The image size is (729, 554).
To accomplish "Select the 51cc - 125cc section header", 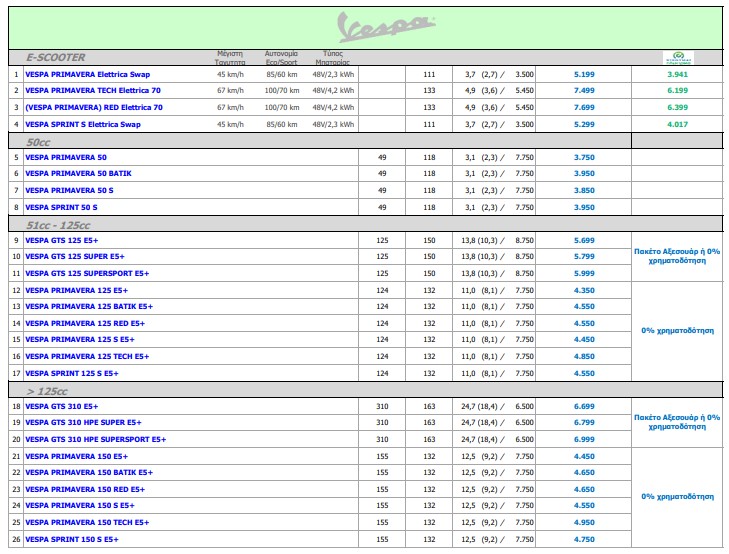I will pos(58,225).
